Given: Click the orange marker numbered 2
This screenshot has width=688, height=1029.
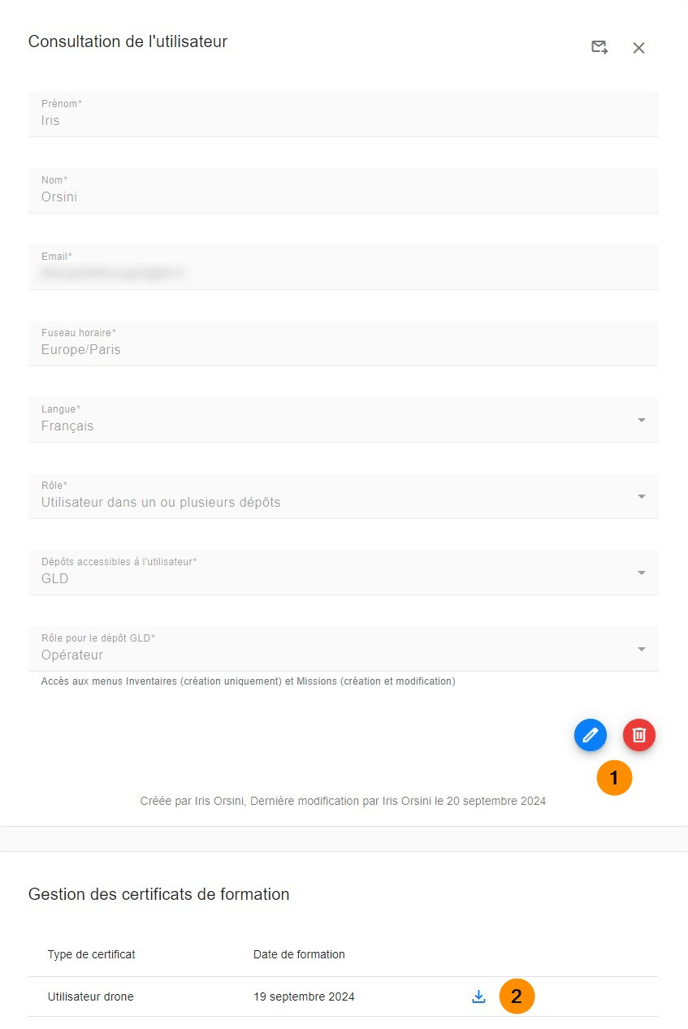Looking at the screenshot, I should pyautogui.click(x=517, y=997).
